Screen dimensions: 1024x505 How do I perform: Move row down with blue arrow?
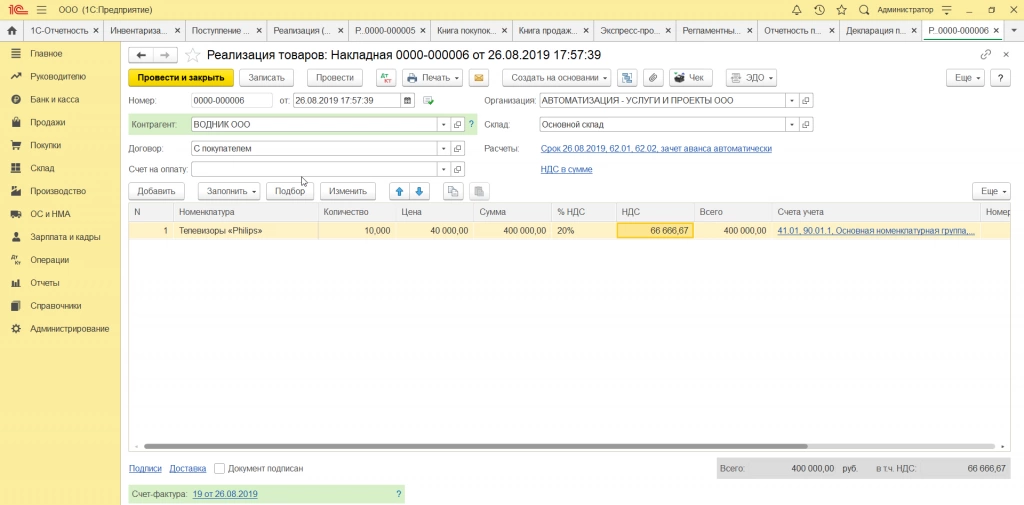419,191
